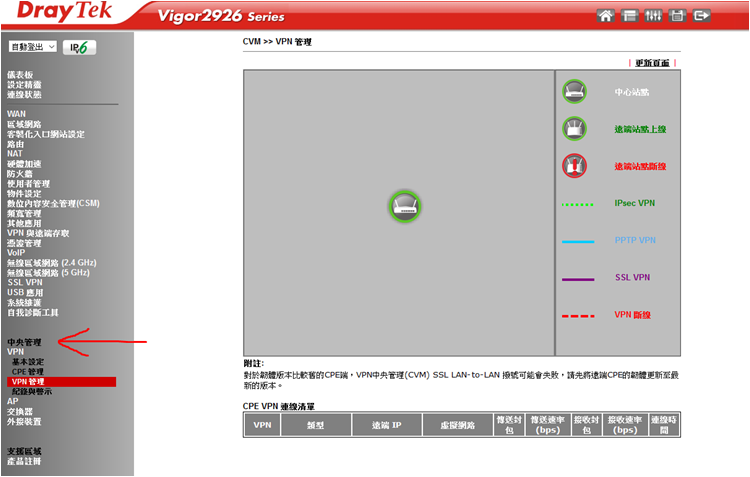
Task: Click the 遠端 IP column header
Action: point(386,425)
